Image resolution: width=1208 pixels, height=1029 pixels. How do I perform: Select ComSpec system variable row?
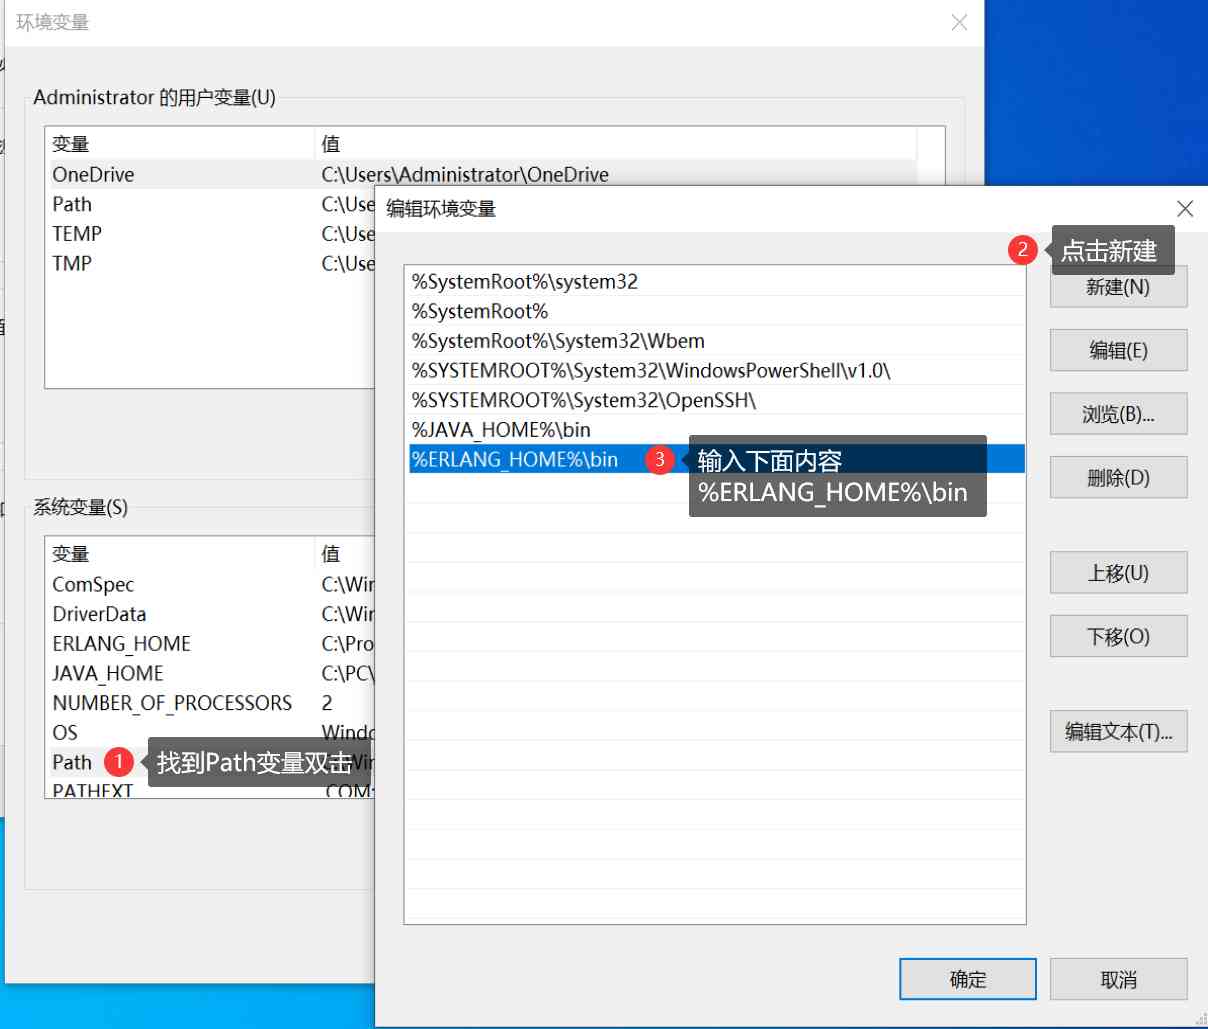pos(212,584)
